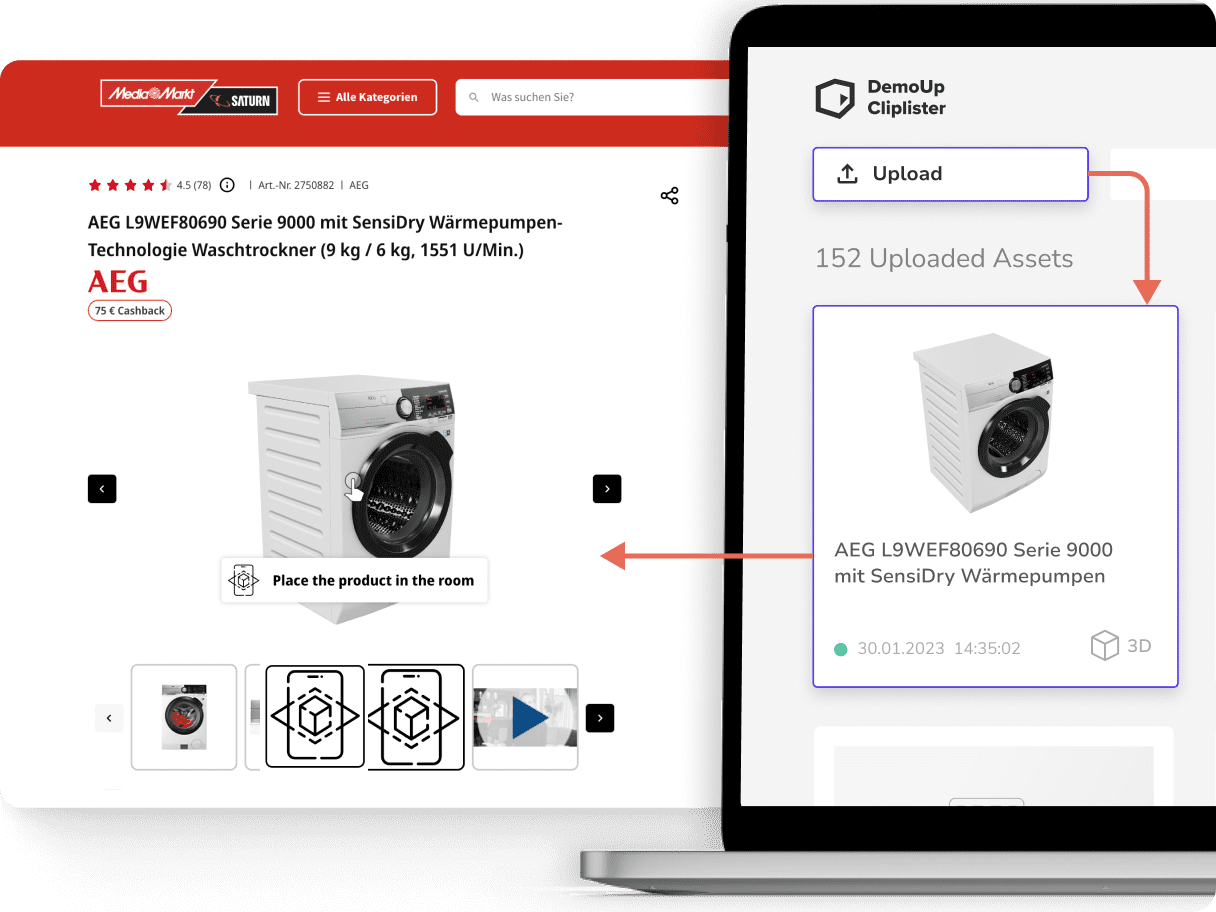Viewport: 1216px width, 912px height.
Task: Click the AEG brand logo
Action: 118,280
